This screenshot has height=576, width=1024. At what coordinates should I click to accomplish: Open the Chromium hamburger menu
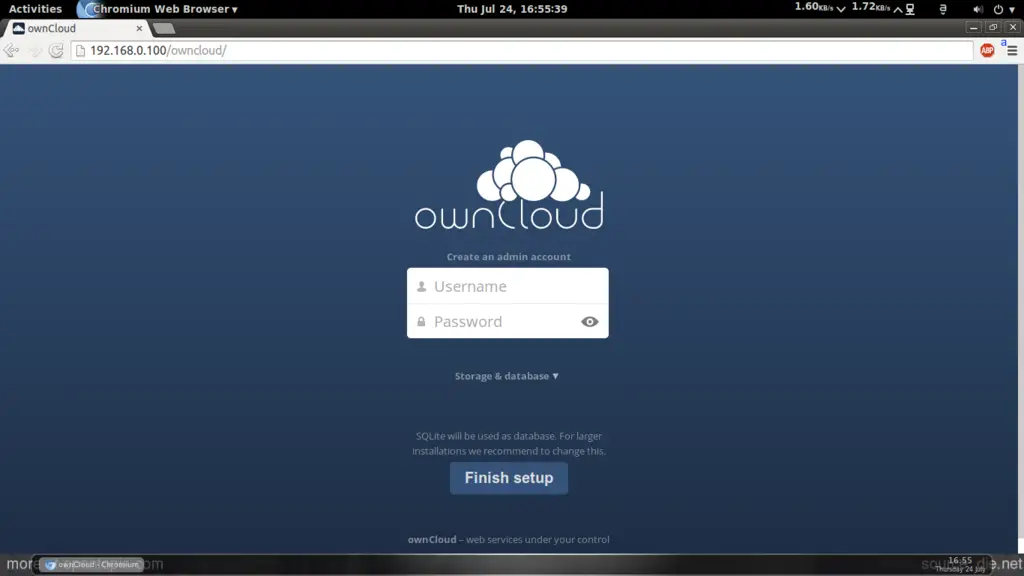pos(1012,50)
